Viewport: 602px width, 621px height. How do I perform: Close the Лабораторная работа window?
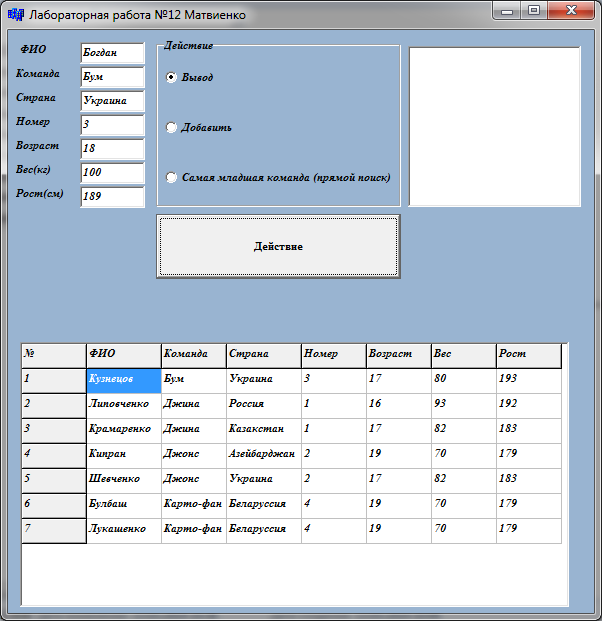(x=572, y=11)
